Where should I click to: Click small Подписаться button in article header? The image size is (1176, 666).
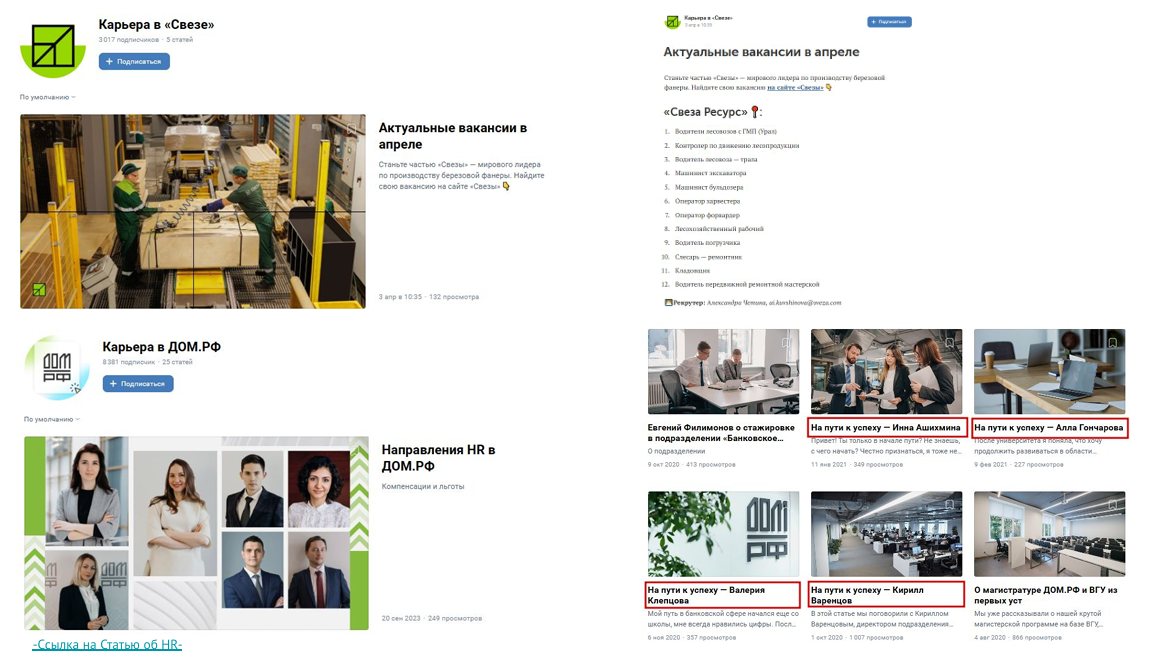click(890, 22)
